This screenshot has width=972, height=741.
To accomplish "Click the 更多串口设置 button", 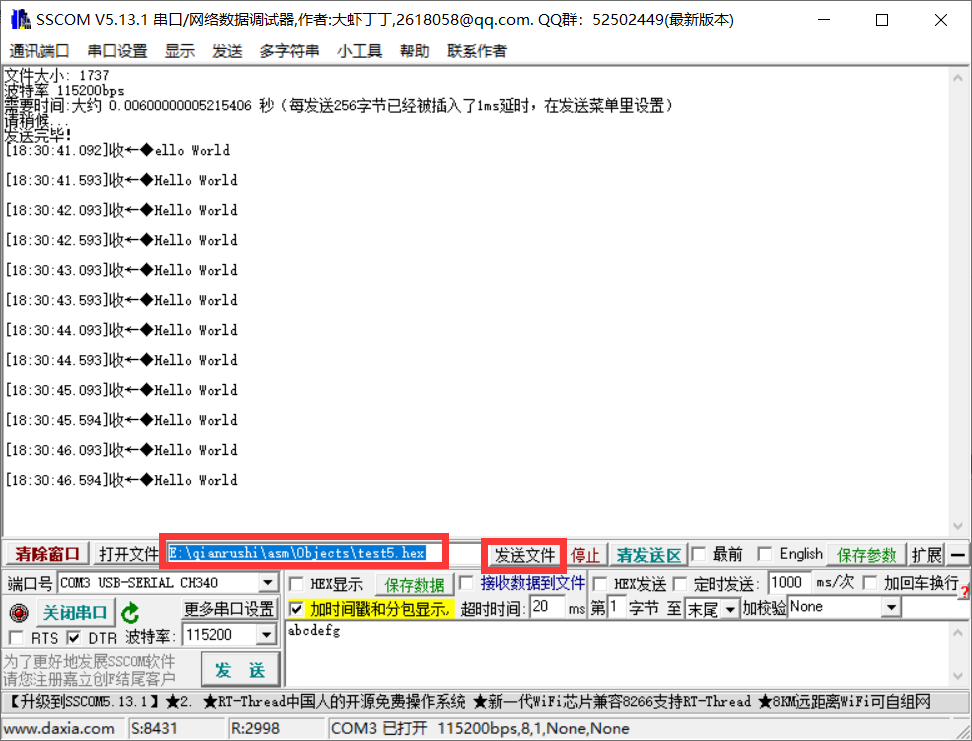I will (x=229, y=609).
